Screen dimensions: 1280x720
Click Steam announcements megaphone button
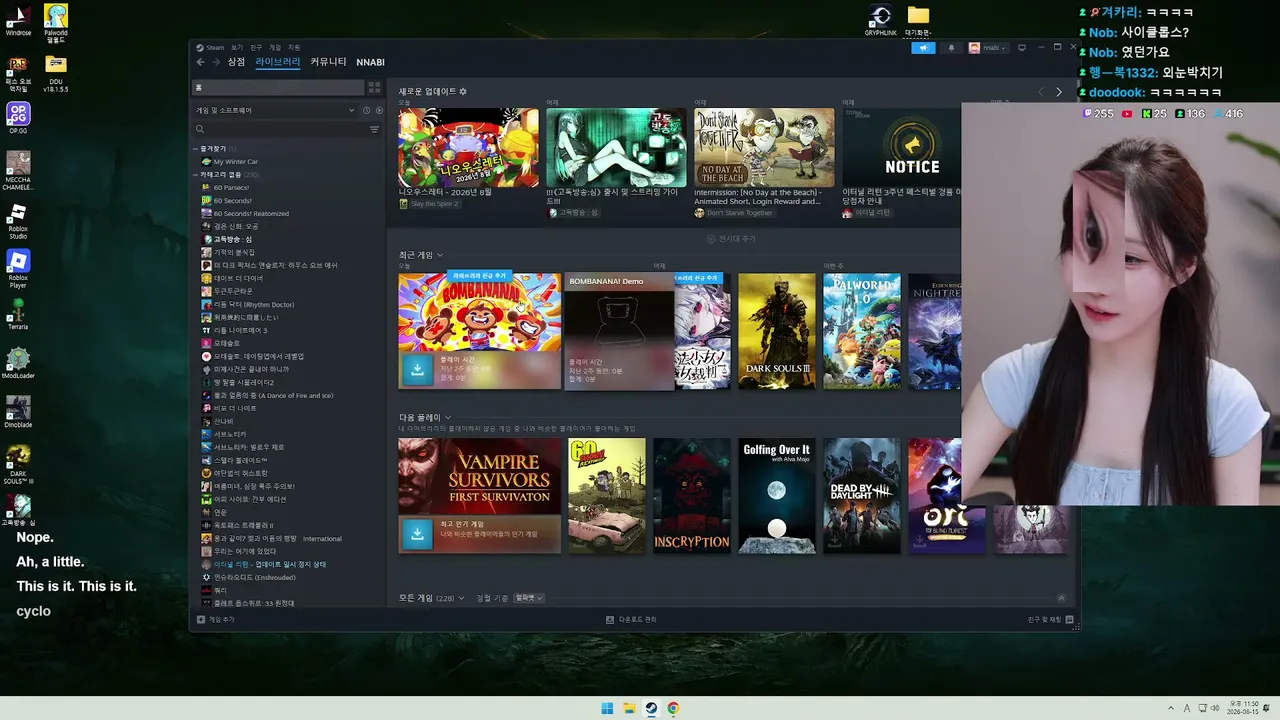924,48
